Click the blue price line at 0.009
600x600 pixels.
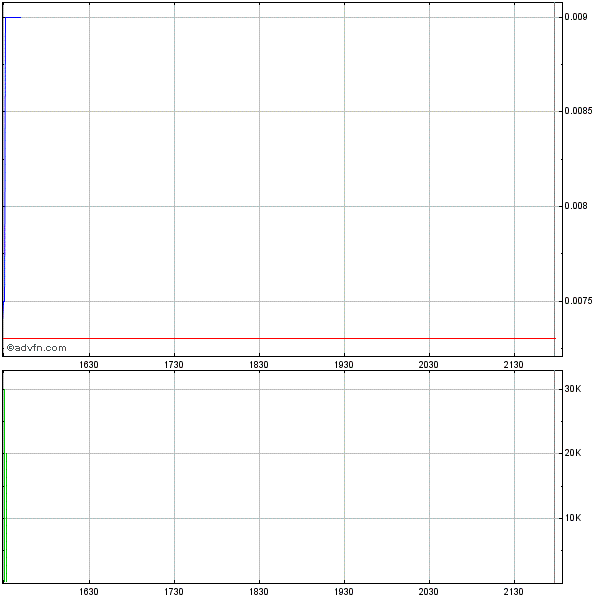[13, 17]
